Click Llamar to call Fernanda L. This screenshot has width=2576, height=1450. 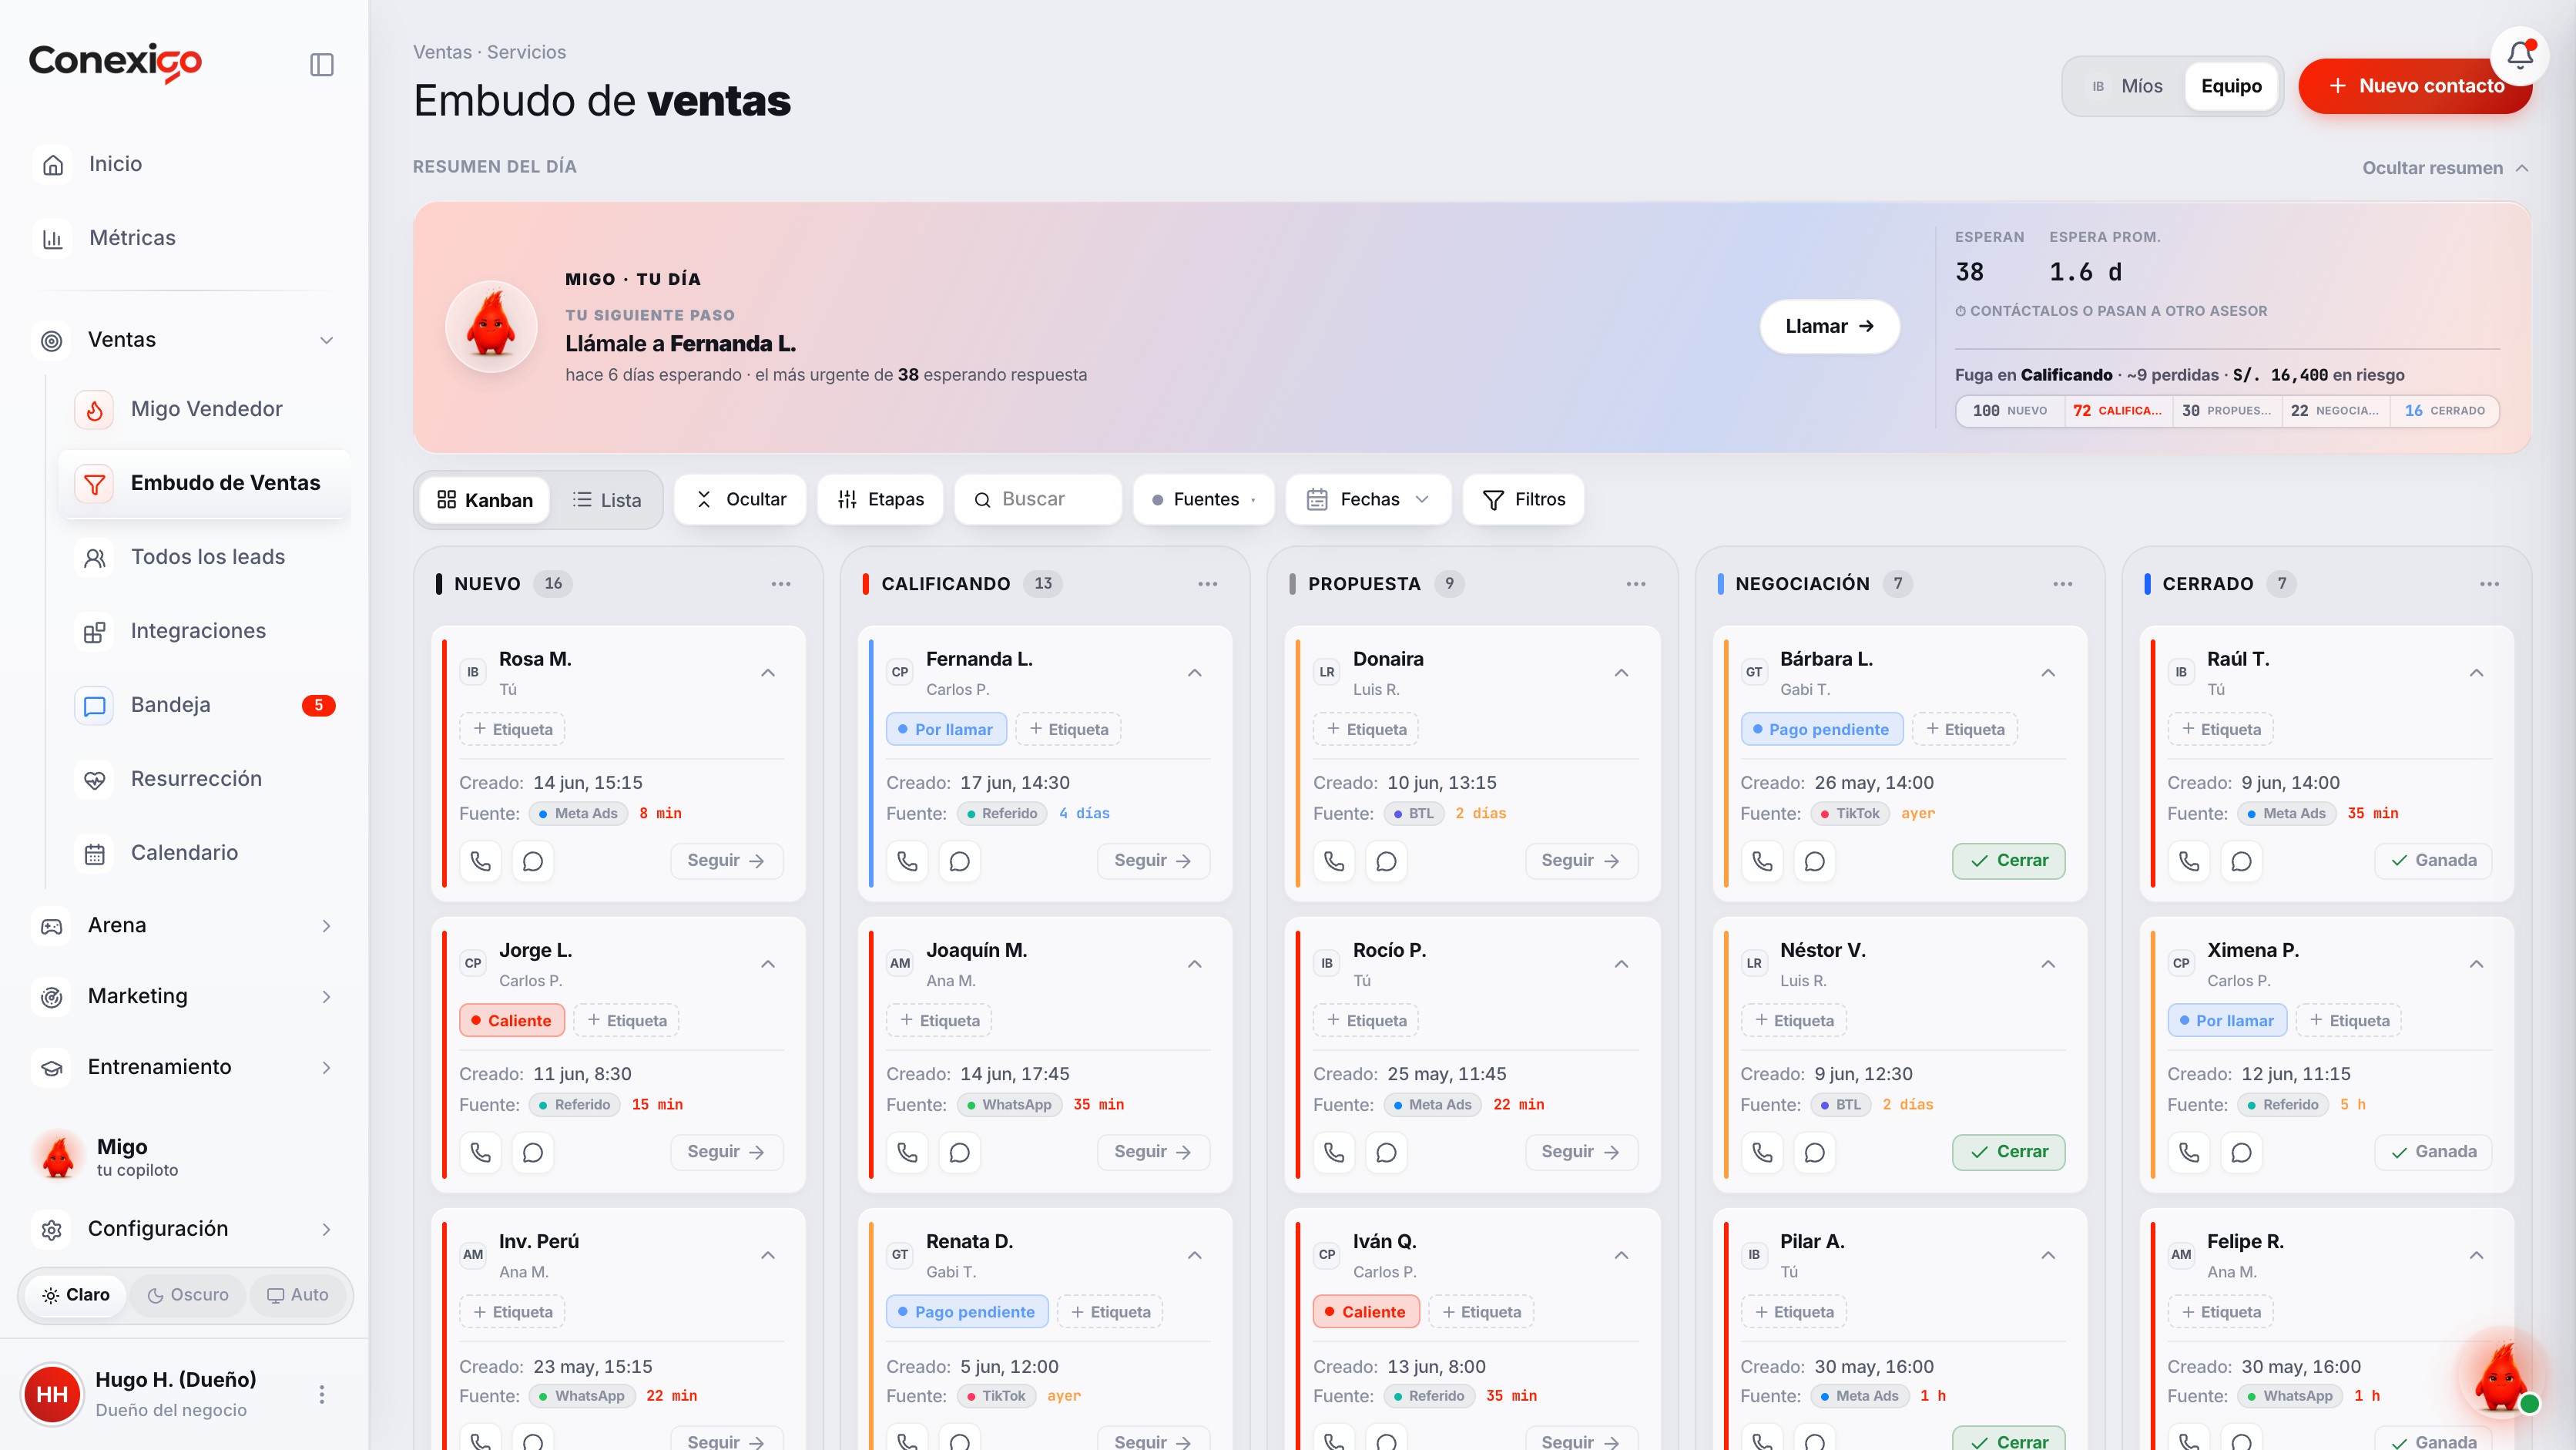(1829, 326)
